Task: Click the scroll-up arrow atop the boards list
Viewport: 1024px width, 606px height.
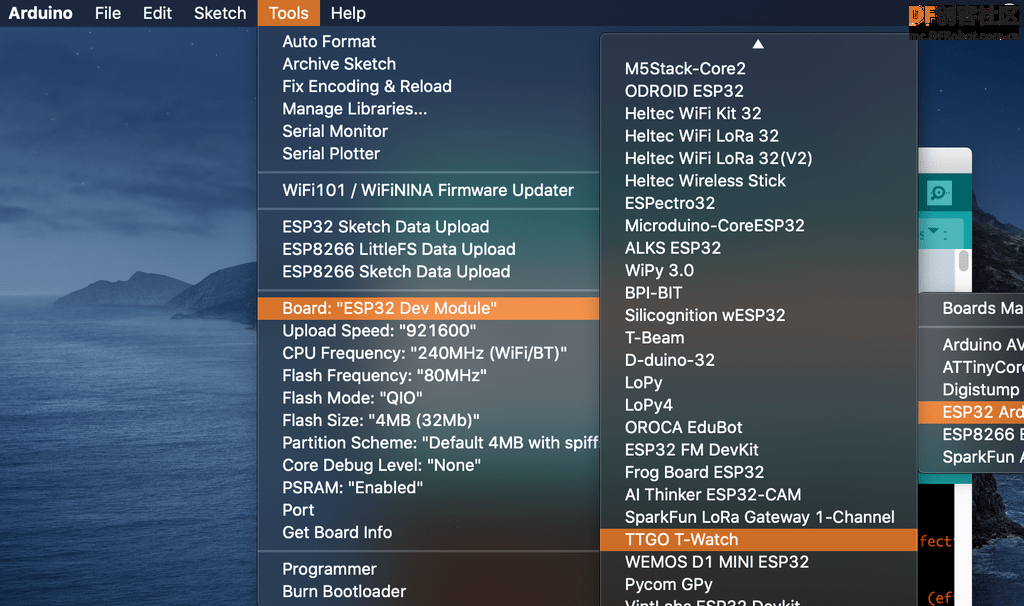Action: pyautogui.click(x=758, y=44)
